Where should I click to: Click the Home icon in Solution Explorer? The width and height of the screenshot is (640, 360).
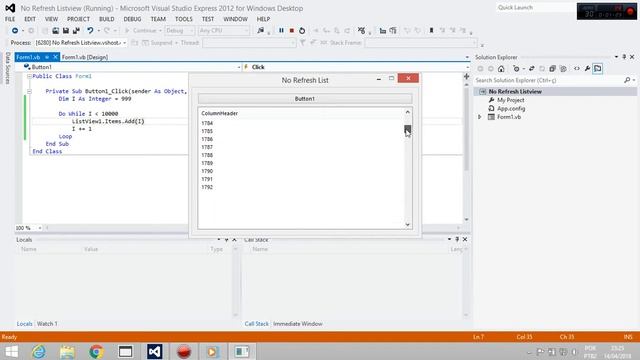click(501, 69)
